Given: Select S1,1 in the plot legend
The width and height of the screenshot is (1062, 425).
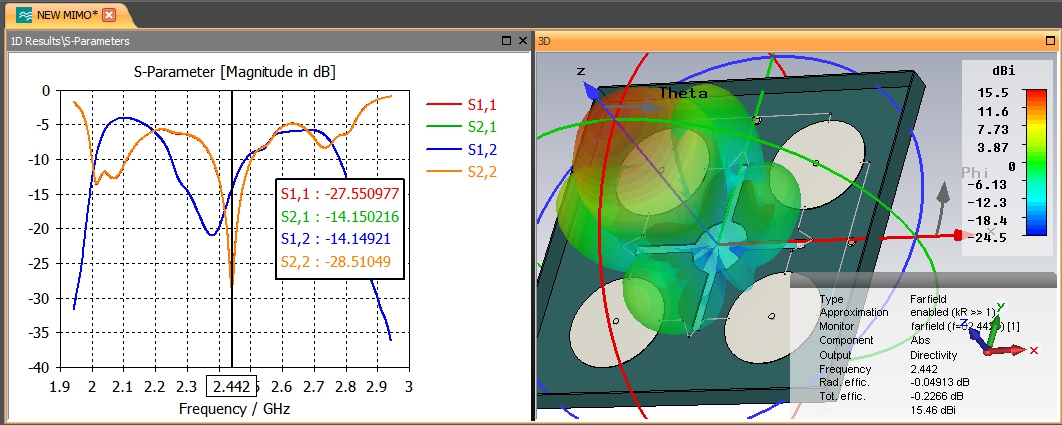Looking at the screenshot, I should point(482,104).
